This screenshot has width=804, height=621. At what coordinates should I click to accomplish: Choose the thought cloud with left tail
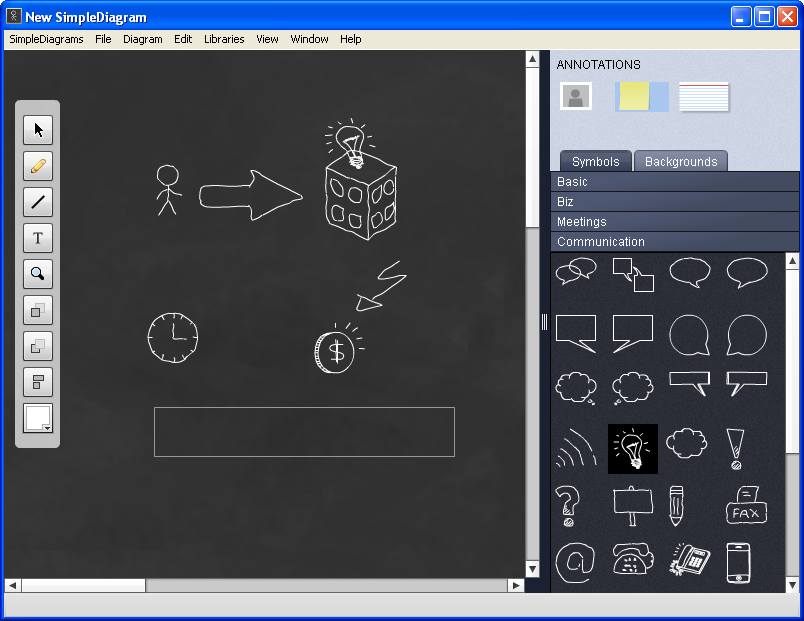(x=633, y=388)
